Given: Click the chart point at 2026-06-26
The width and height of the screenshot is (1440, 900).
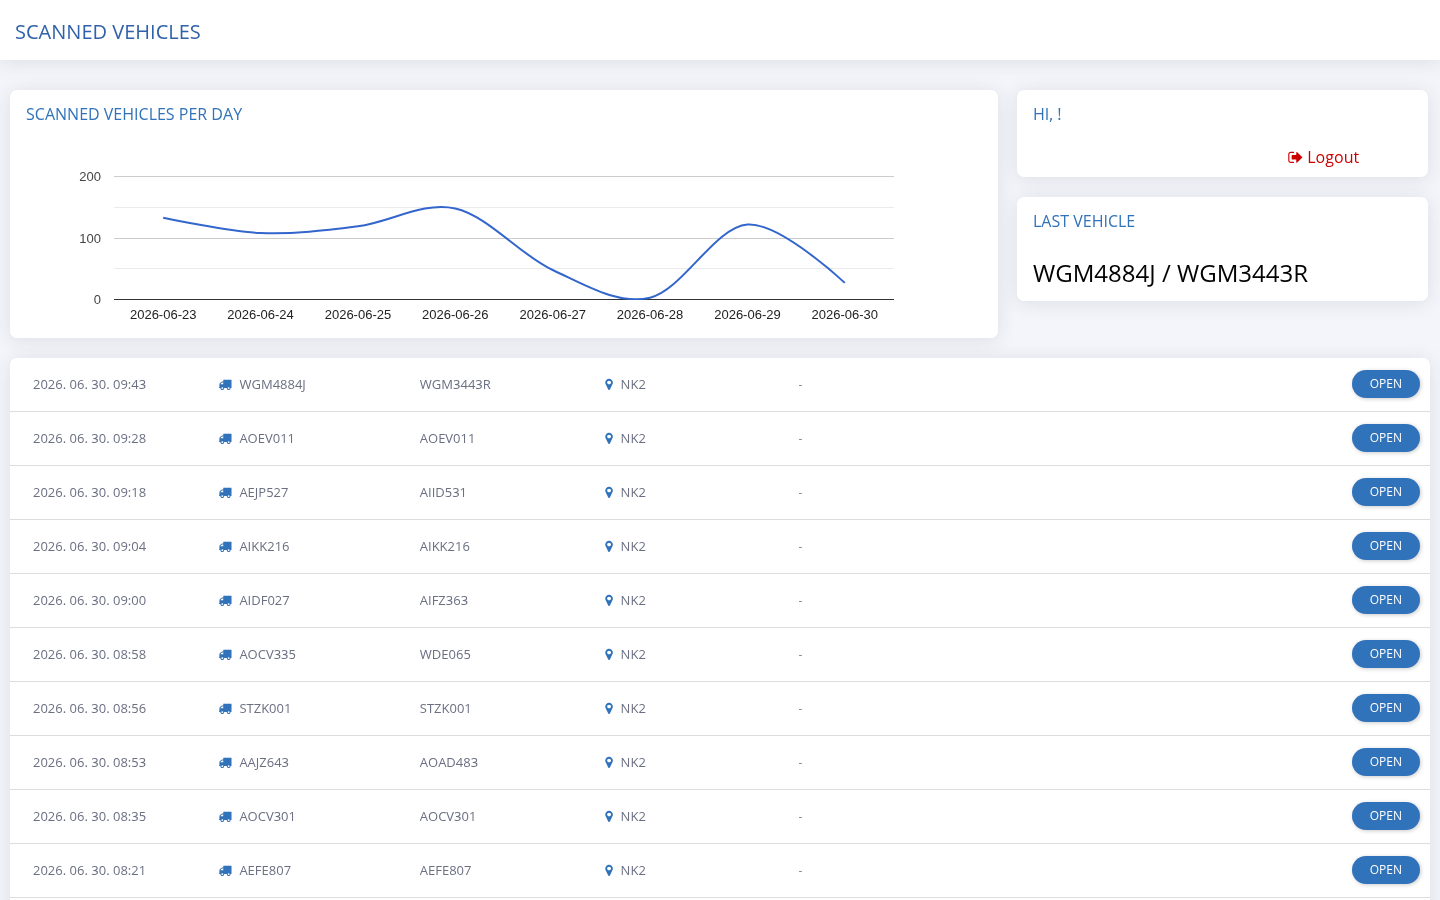Looking at the screenshot, I should (x=455, y=209).
